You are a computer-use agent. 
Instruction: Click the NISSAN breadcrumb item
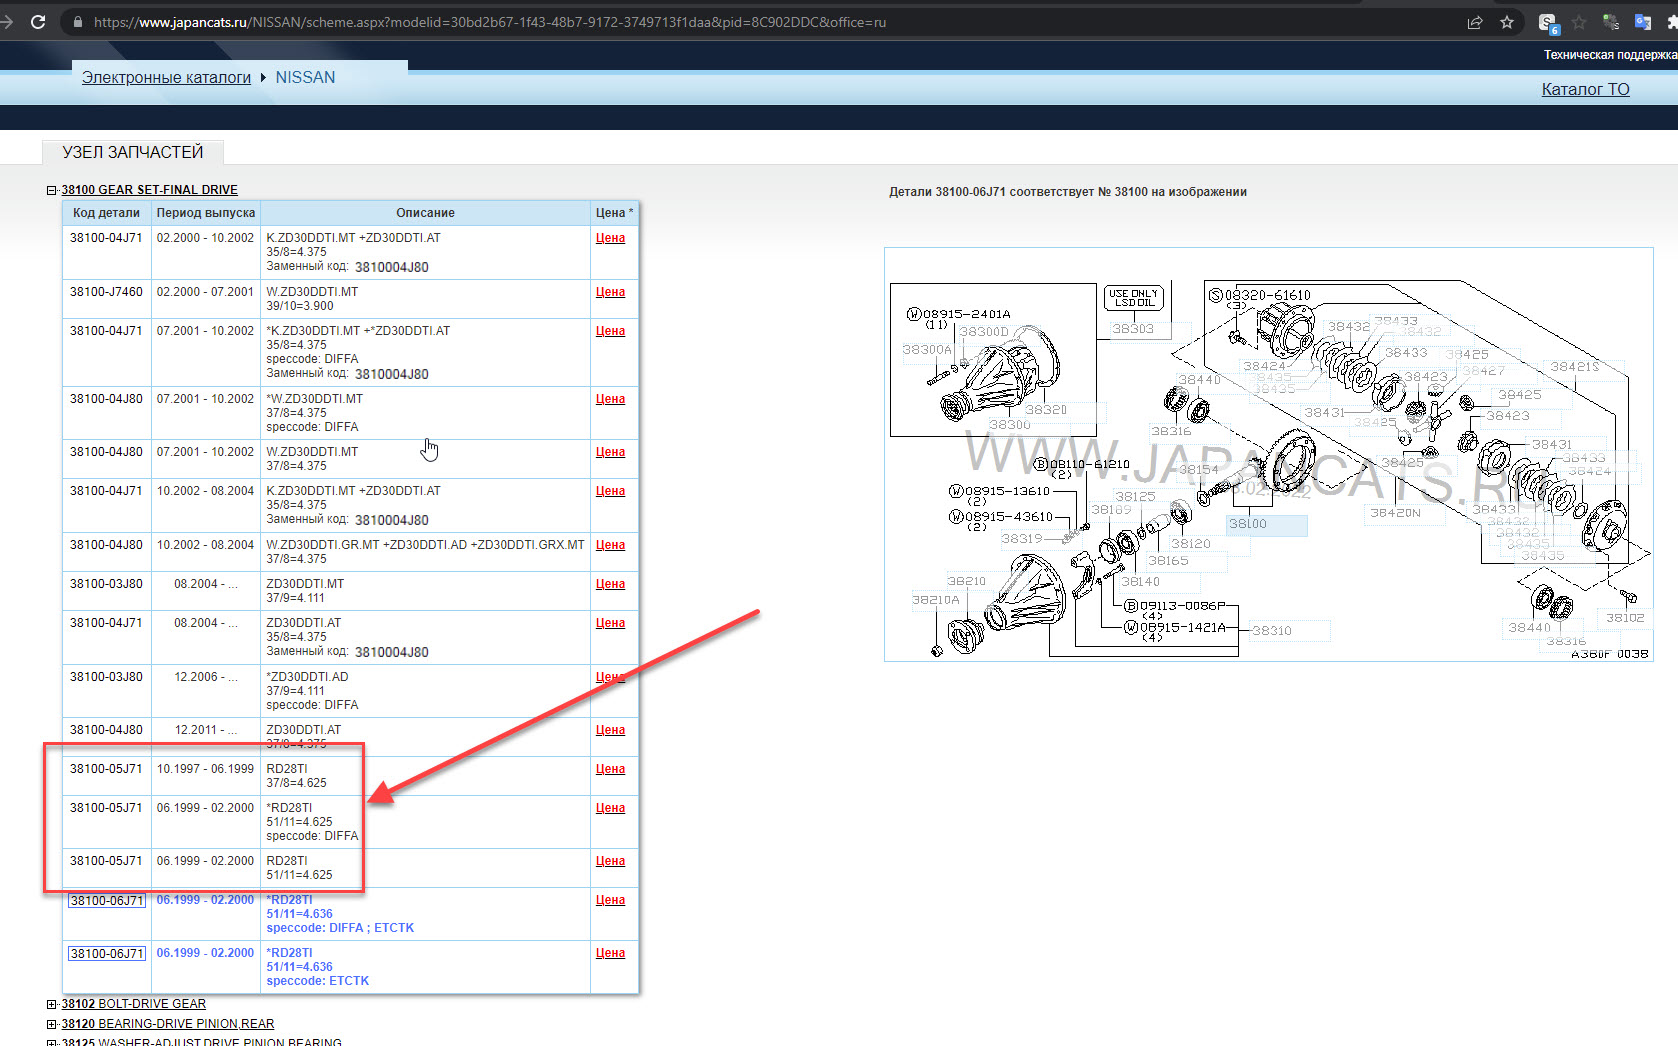click(305, 77)
